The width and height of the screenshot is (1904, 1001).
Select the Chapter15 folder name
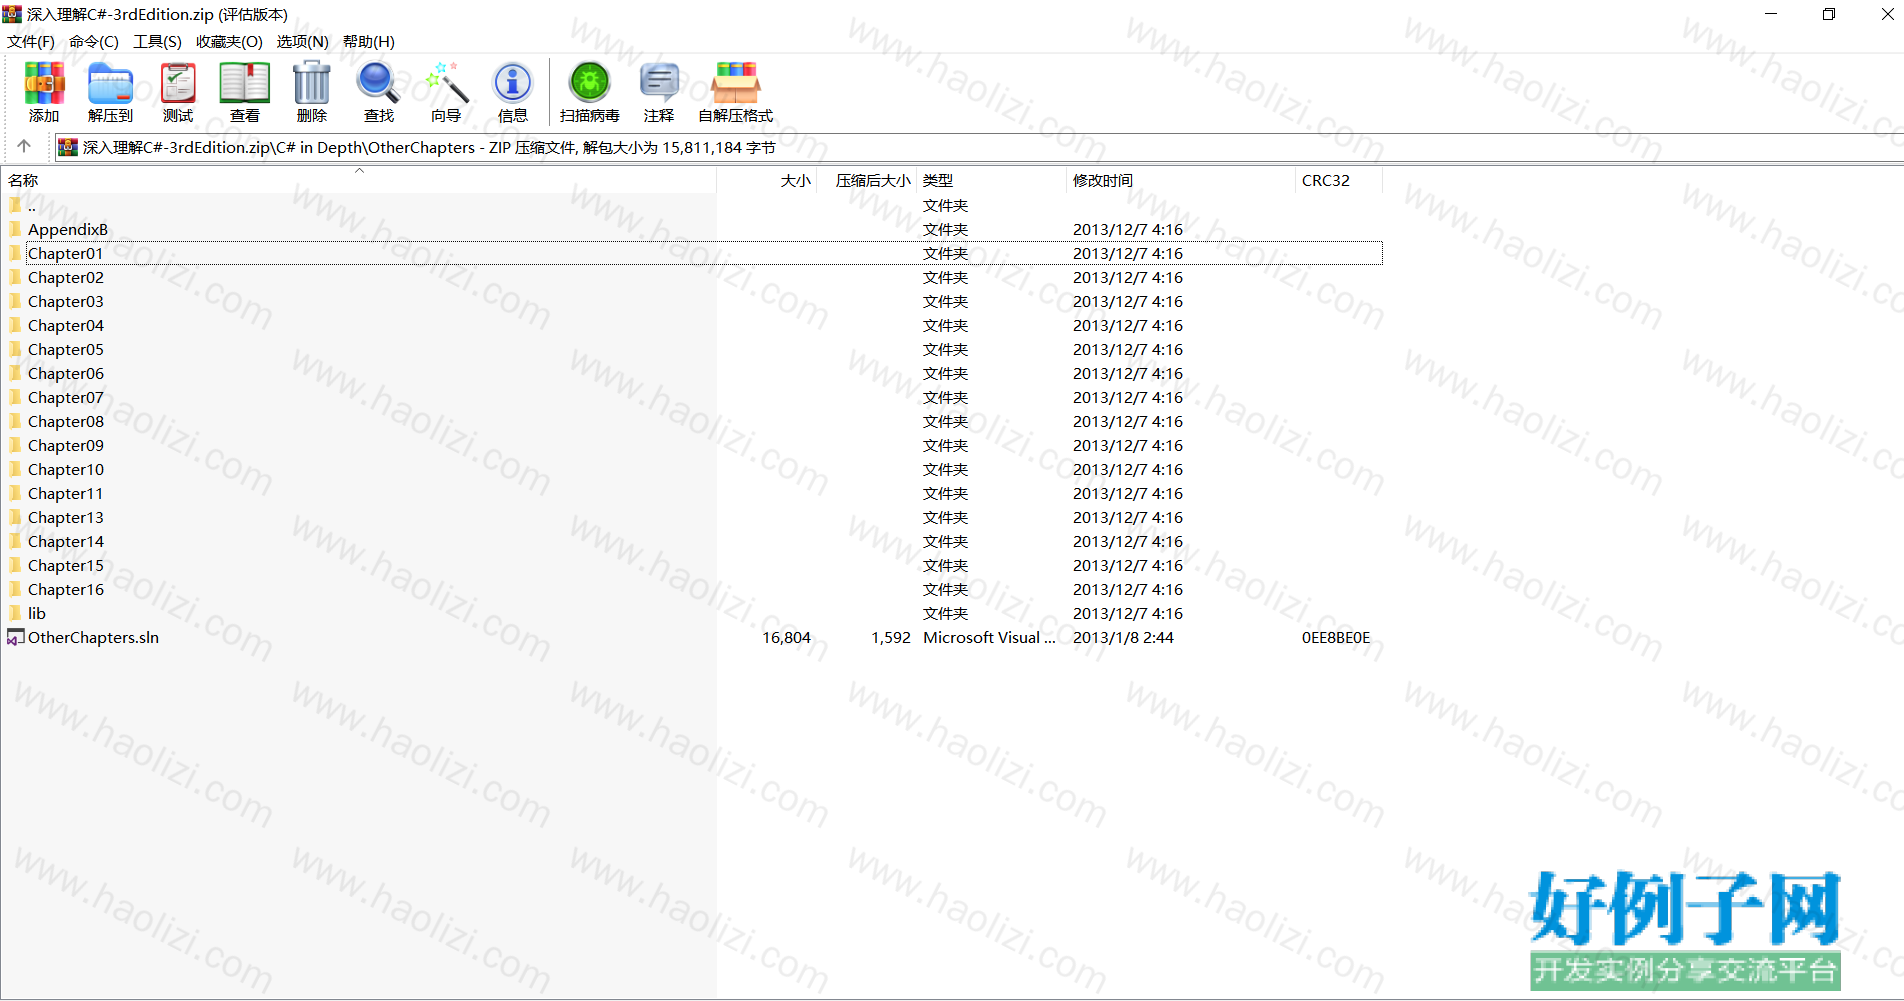click(x=66, y=565)
